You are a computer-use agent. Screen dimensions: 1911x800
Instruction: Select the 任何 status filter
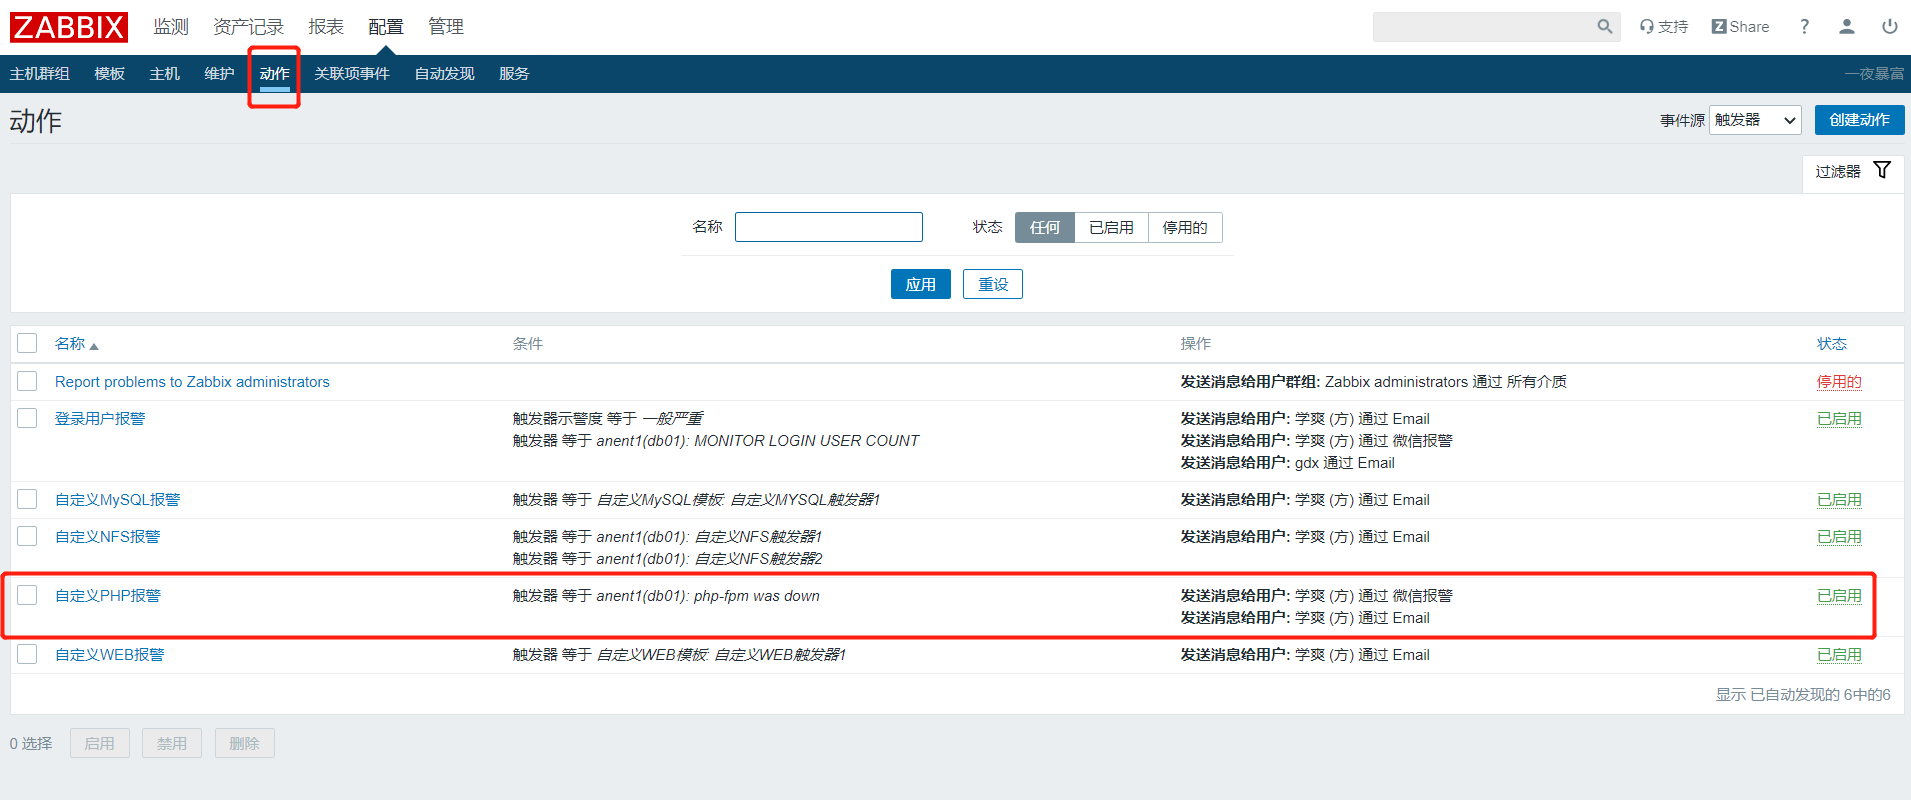[1045, 228]
